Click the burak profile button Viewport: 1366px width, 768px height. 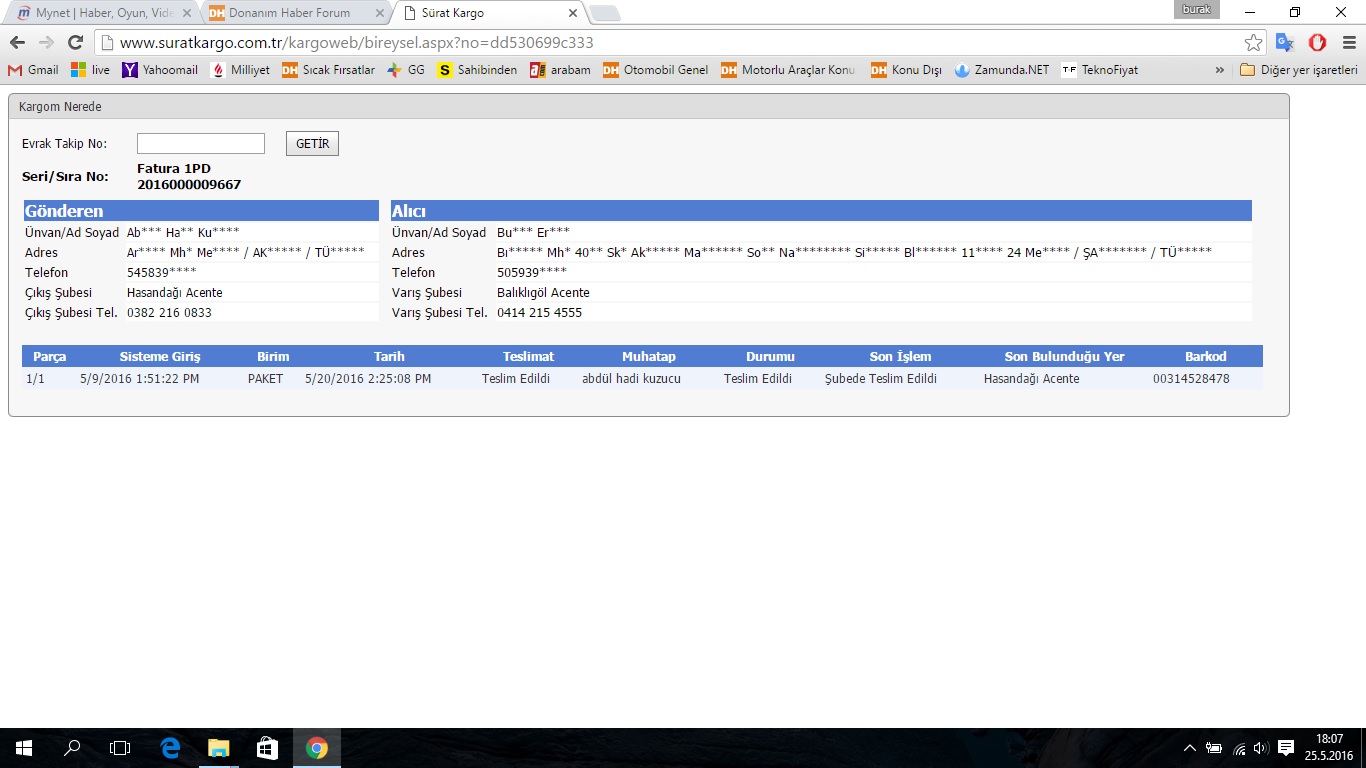tap(1197, 10)
